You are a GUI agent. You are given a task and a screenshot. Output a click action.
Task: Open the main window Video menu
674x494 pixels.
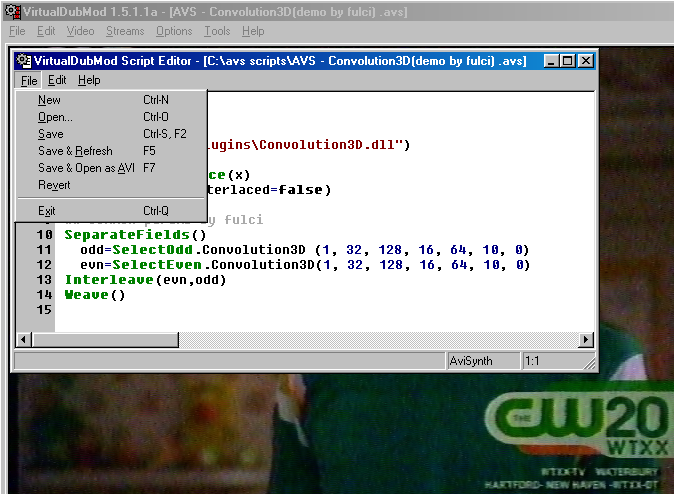click(x=80, y=31)
